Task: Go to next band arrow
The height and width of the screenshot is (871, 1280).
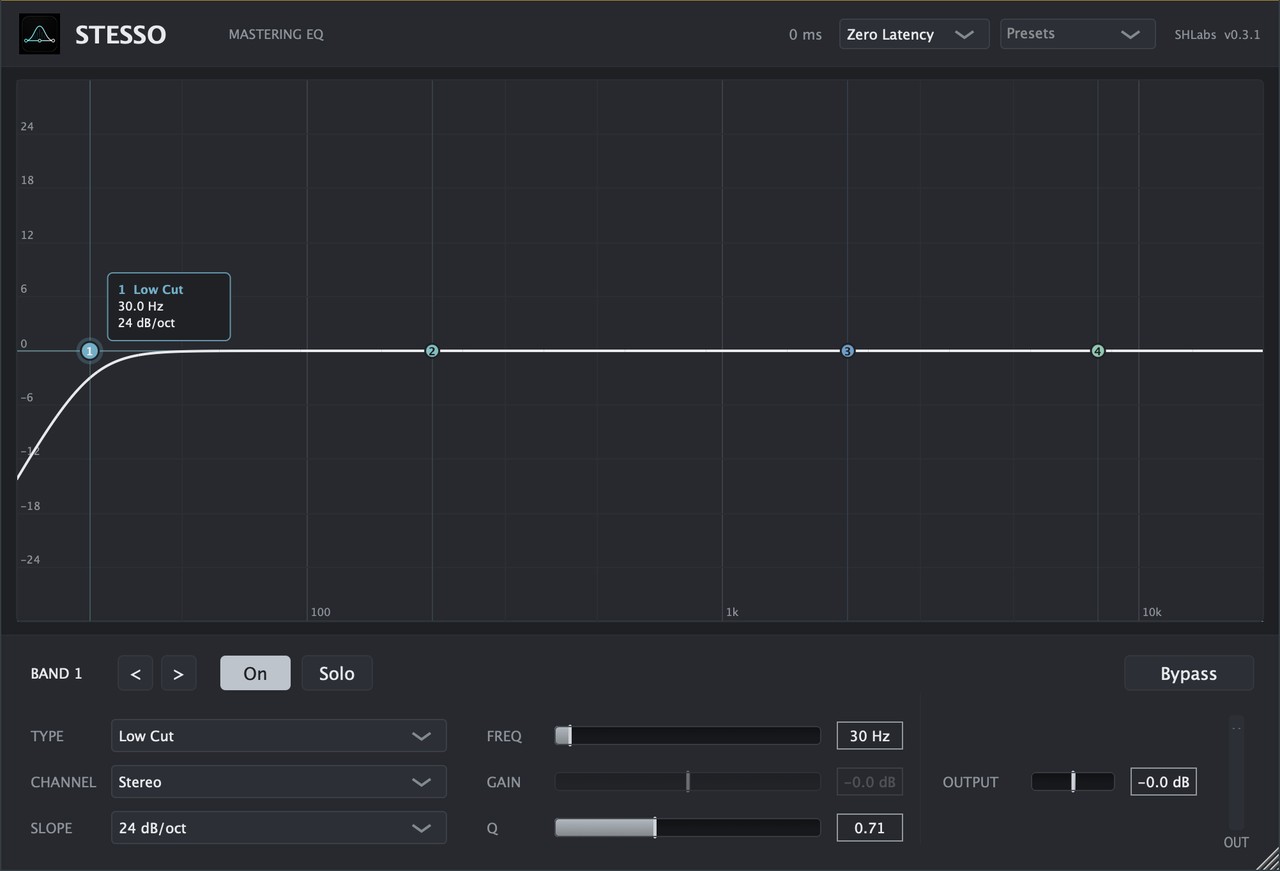Action: (x=178, y=674)
